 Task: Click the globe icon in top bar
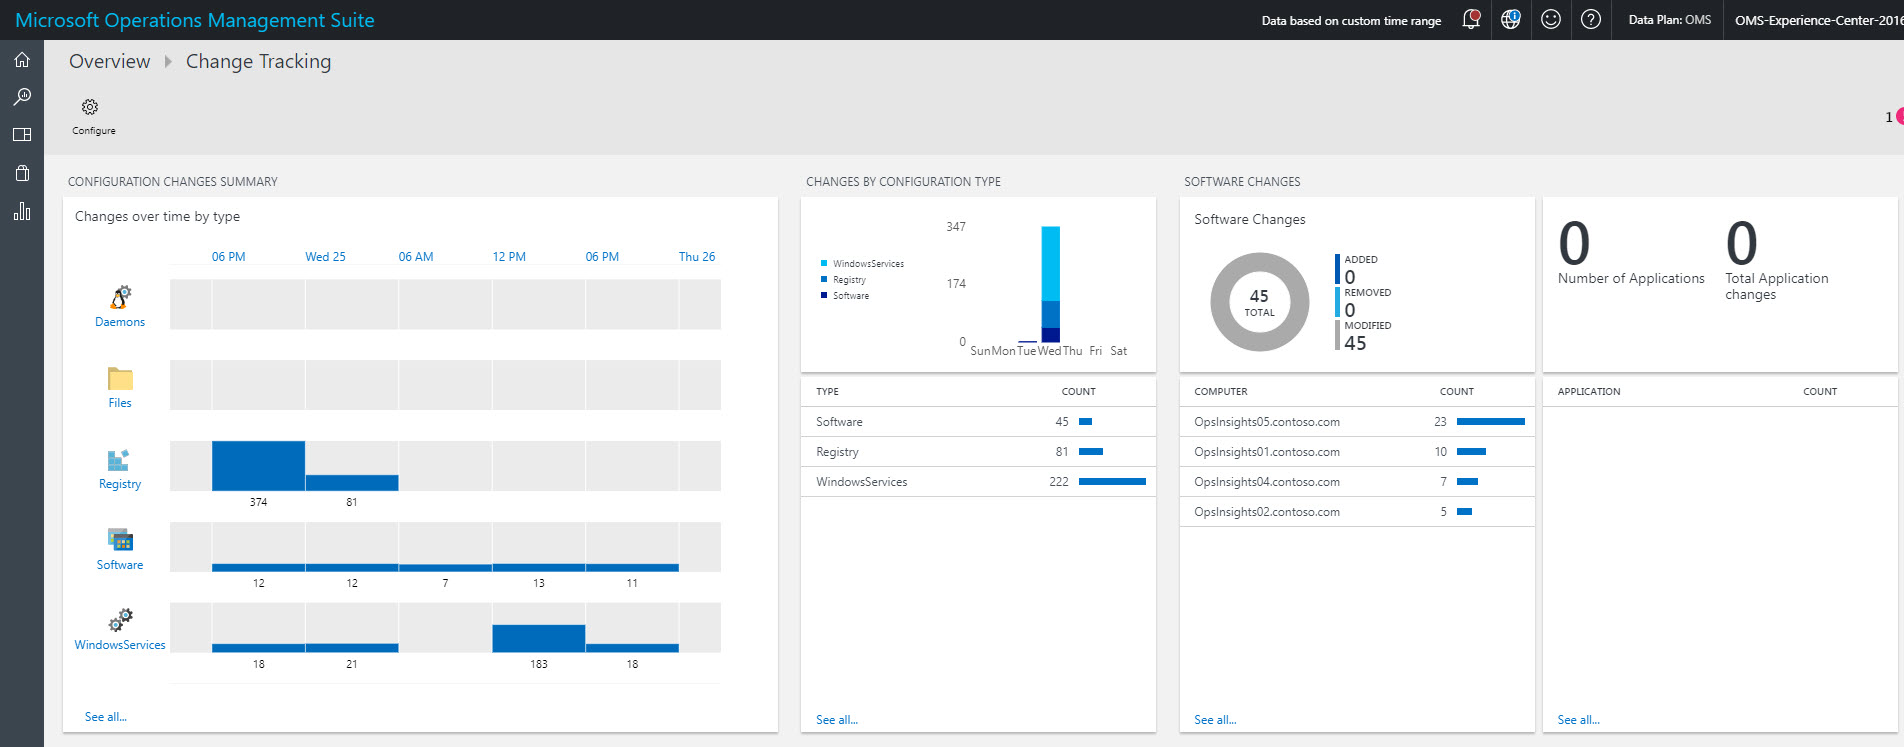tap(1511, 19)
